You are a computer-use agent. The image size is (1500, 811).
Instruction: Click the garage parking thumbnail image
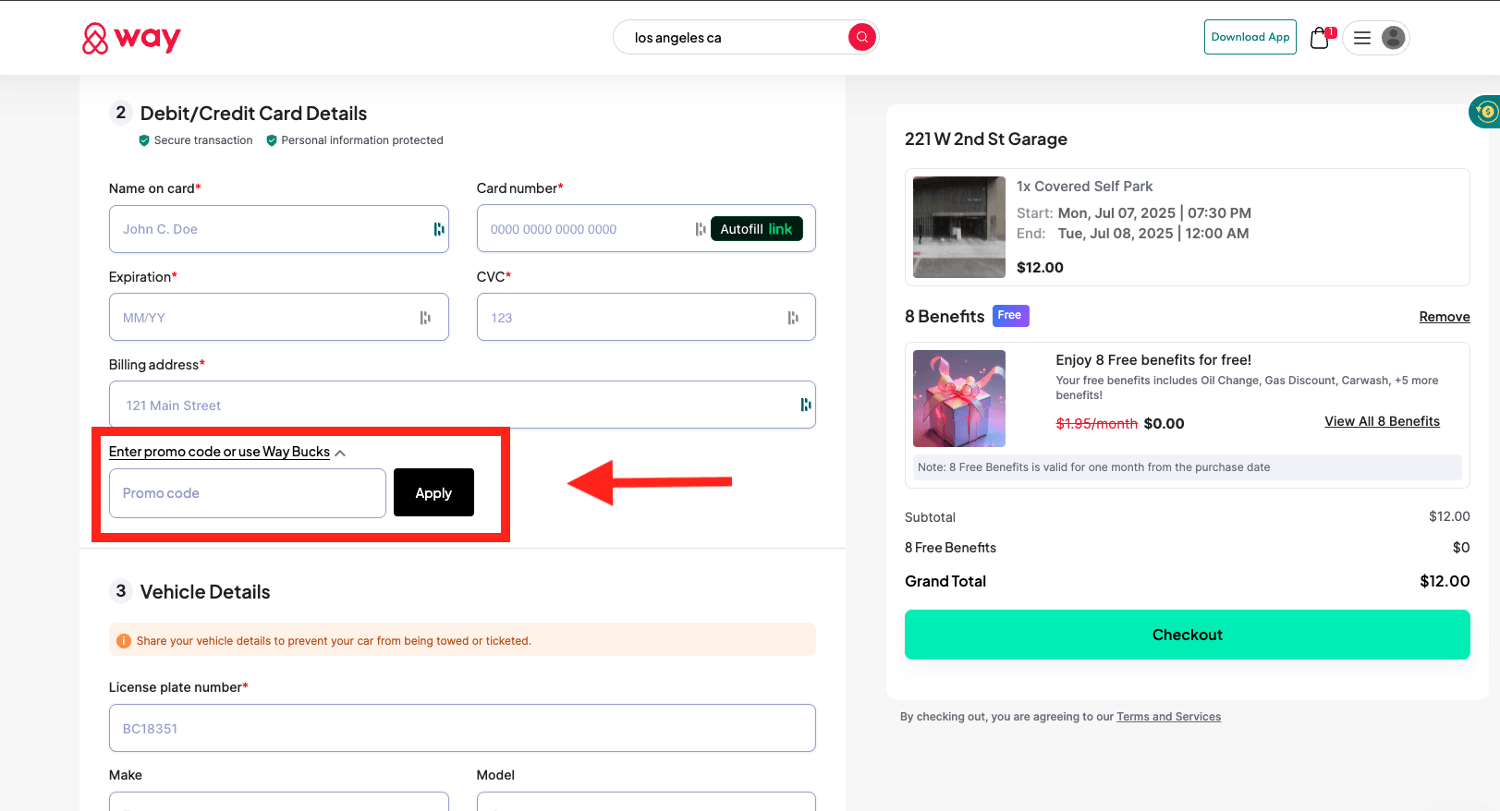[x=959, y=227]
